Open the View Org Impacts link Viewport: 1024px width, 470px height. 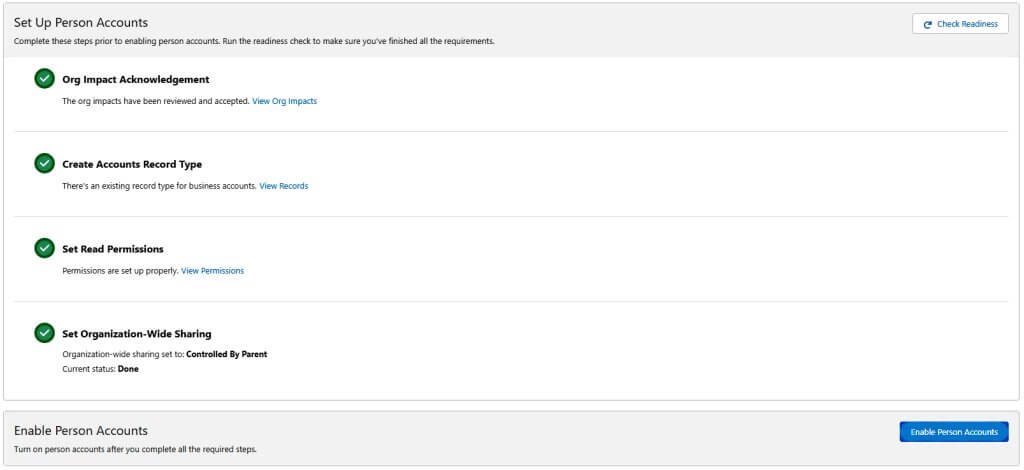pyautogui.click(x=285, y=101)
